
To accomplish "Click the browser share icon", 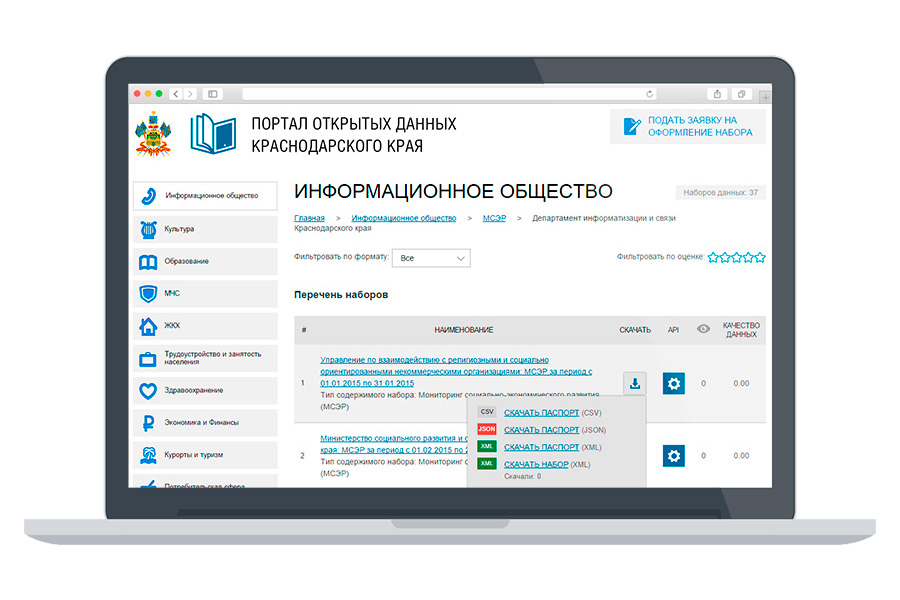I will [x=717, y=94].
